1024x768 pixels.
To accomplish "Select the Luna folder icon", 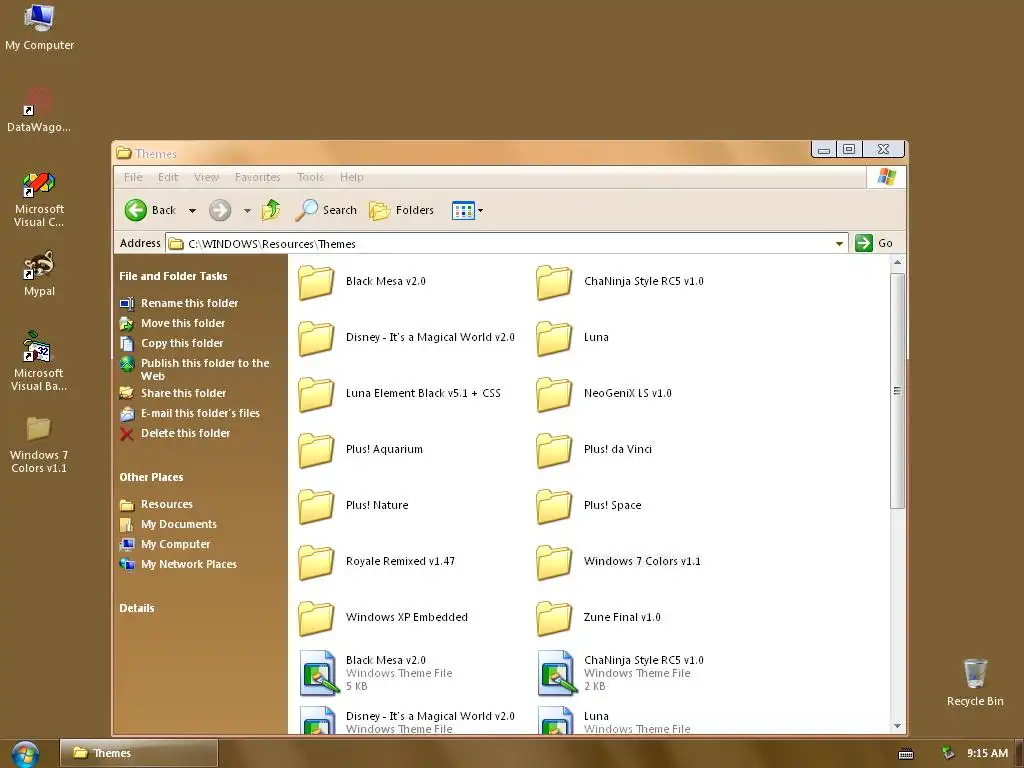I will point(554,338).
